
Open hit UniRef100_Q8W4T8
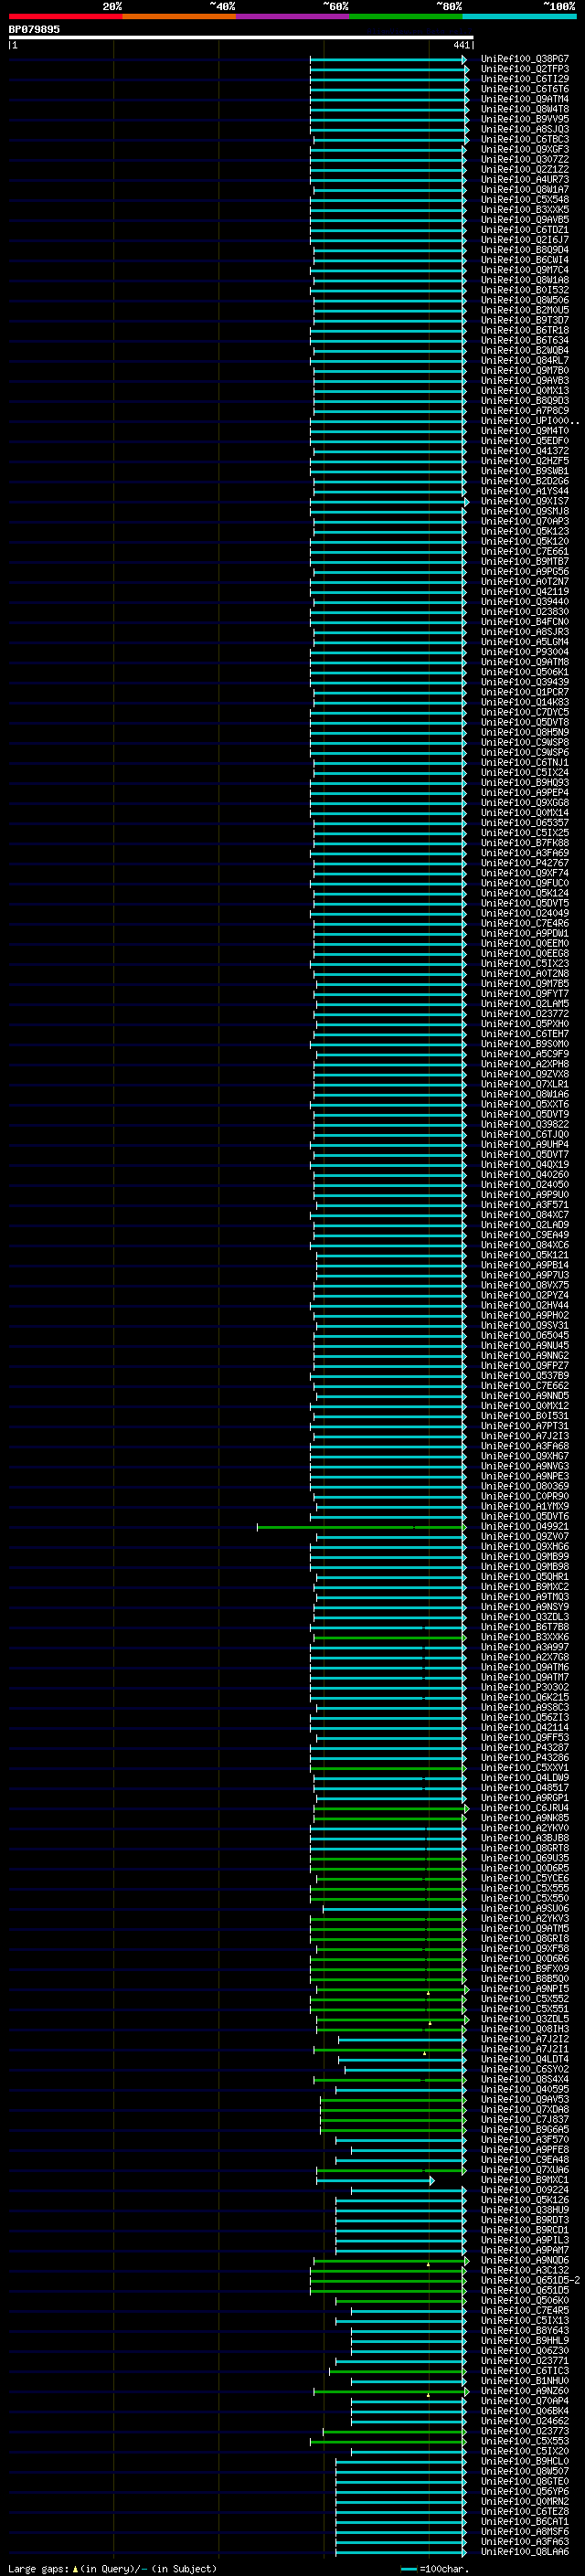525,109
